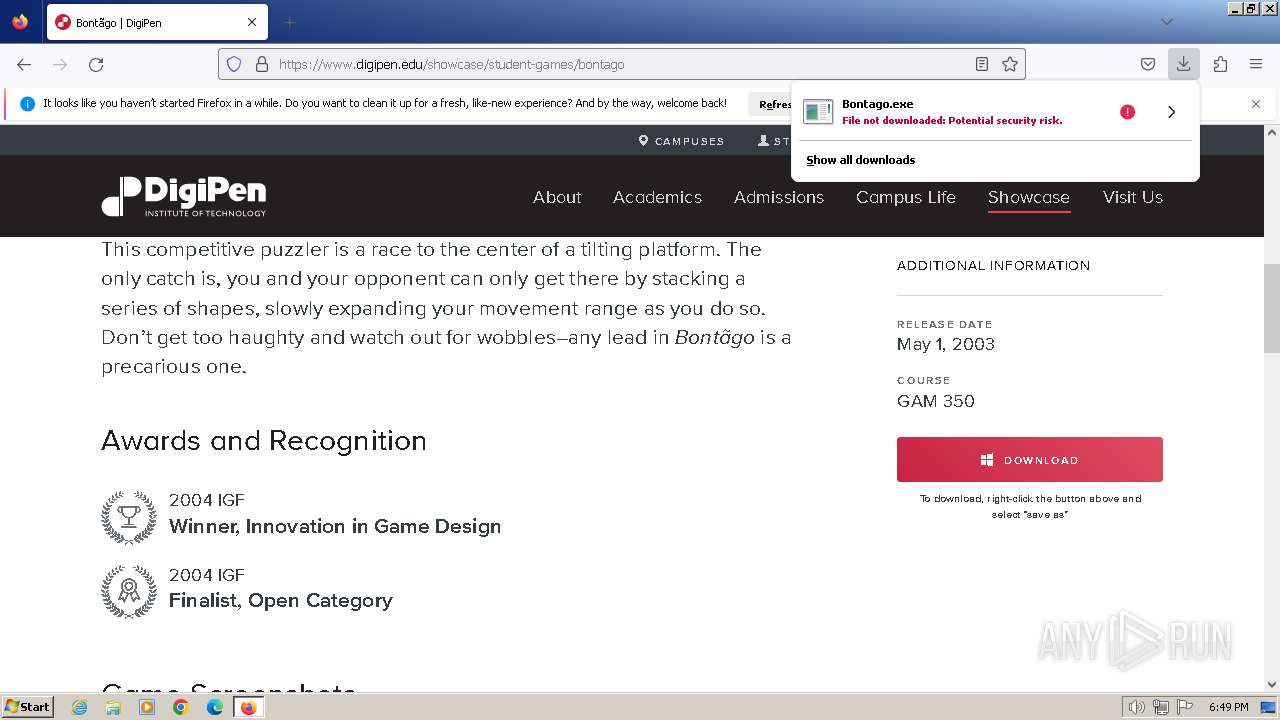Open the extensions puzzle icon
Image resolution: width=1280 pixels, height=720 pixels.
coord(1220,64)
